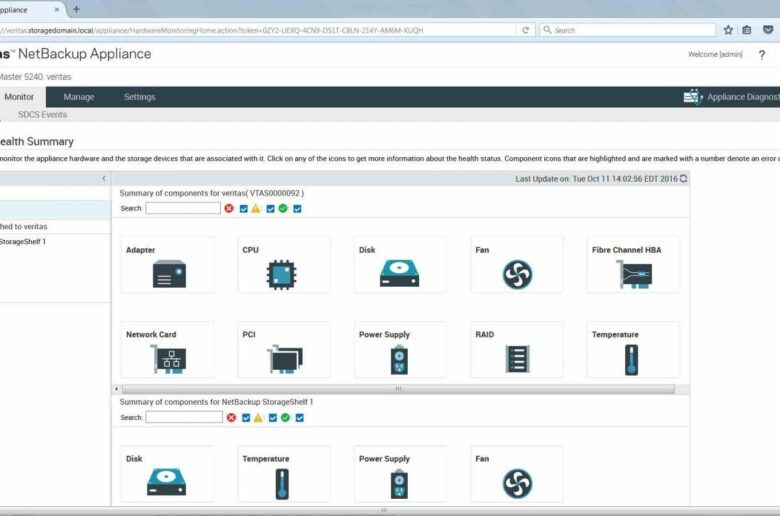The image size is (780, 516).
Task: Click the browser reload icon
Action: click(x=525, y=30)
